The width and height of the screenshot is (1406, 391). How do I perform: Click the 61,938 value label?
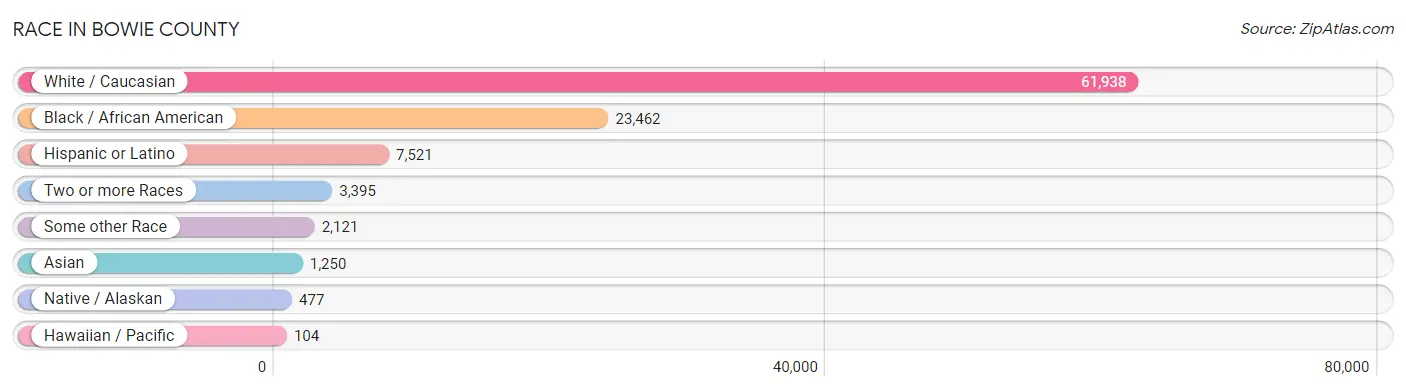[x=1103, y=82]
